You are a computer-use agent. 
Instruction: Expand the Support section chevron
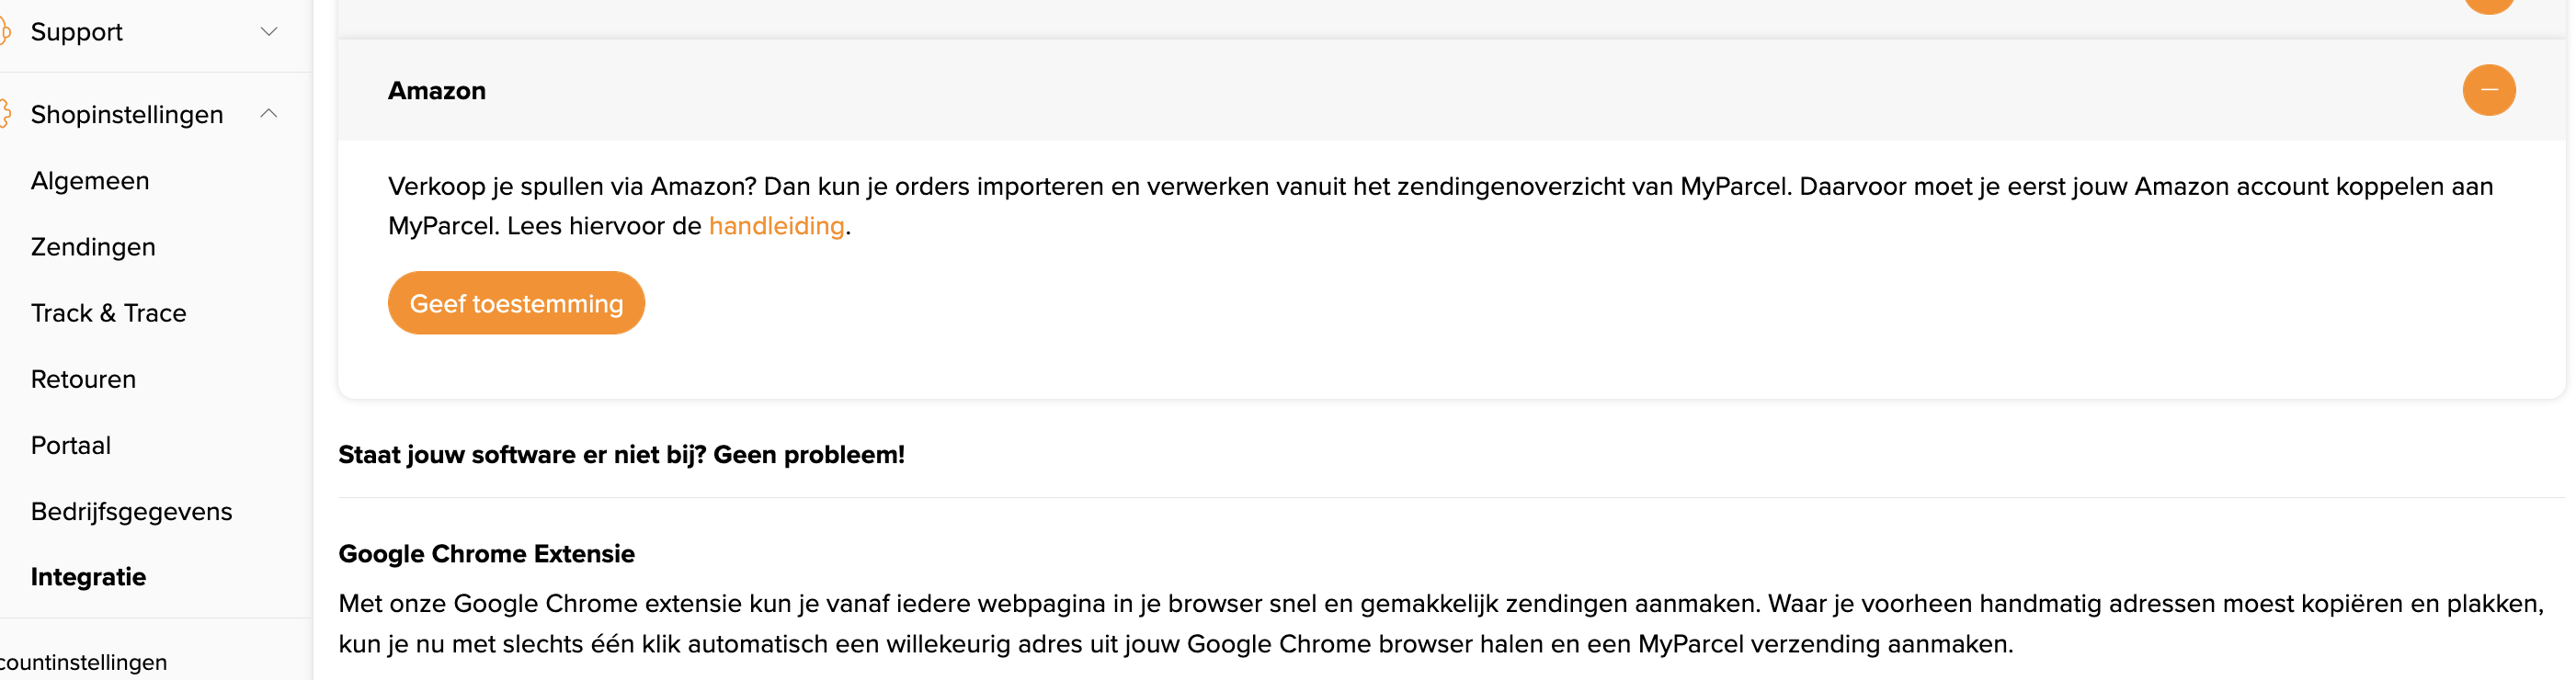tap(267, 31)
